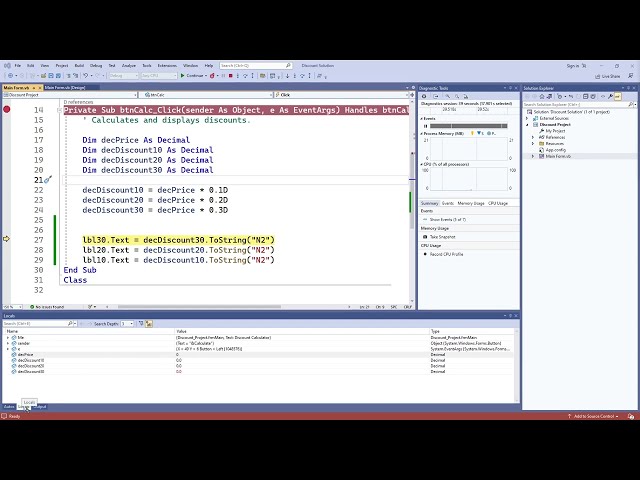Click Sign in
This screenshot has height=480, width=640.
click(573, 66)
